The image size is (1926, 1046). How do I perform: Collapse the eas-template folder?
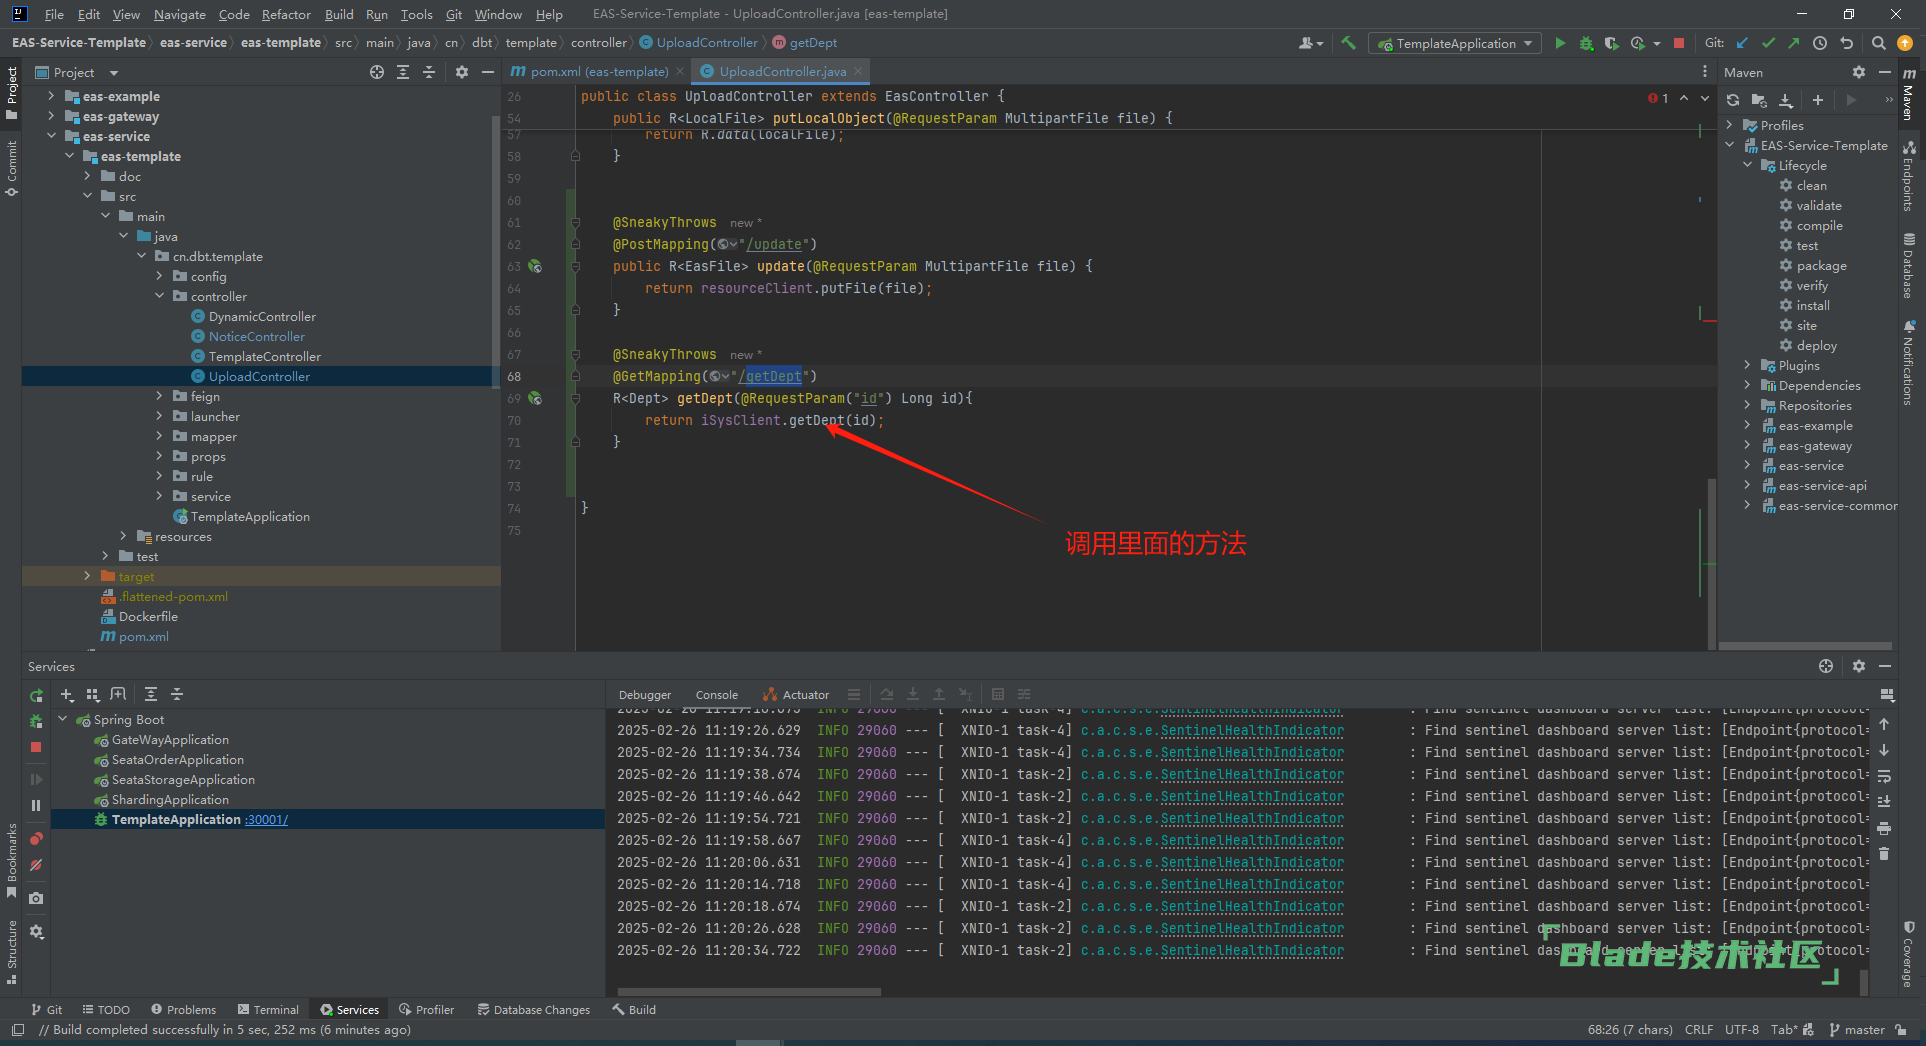pyautogui.click(x=69, y=156)
